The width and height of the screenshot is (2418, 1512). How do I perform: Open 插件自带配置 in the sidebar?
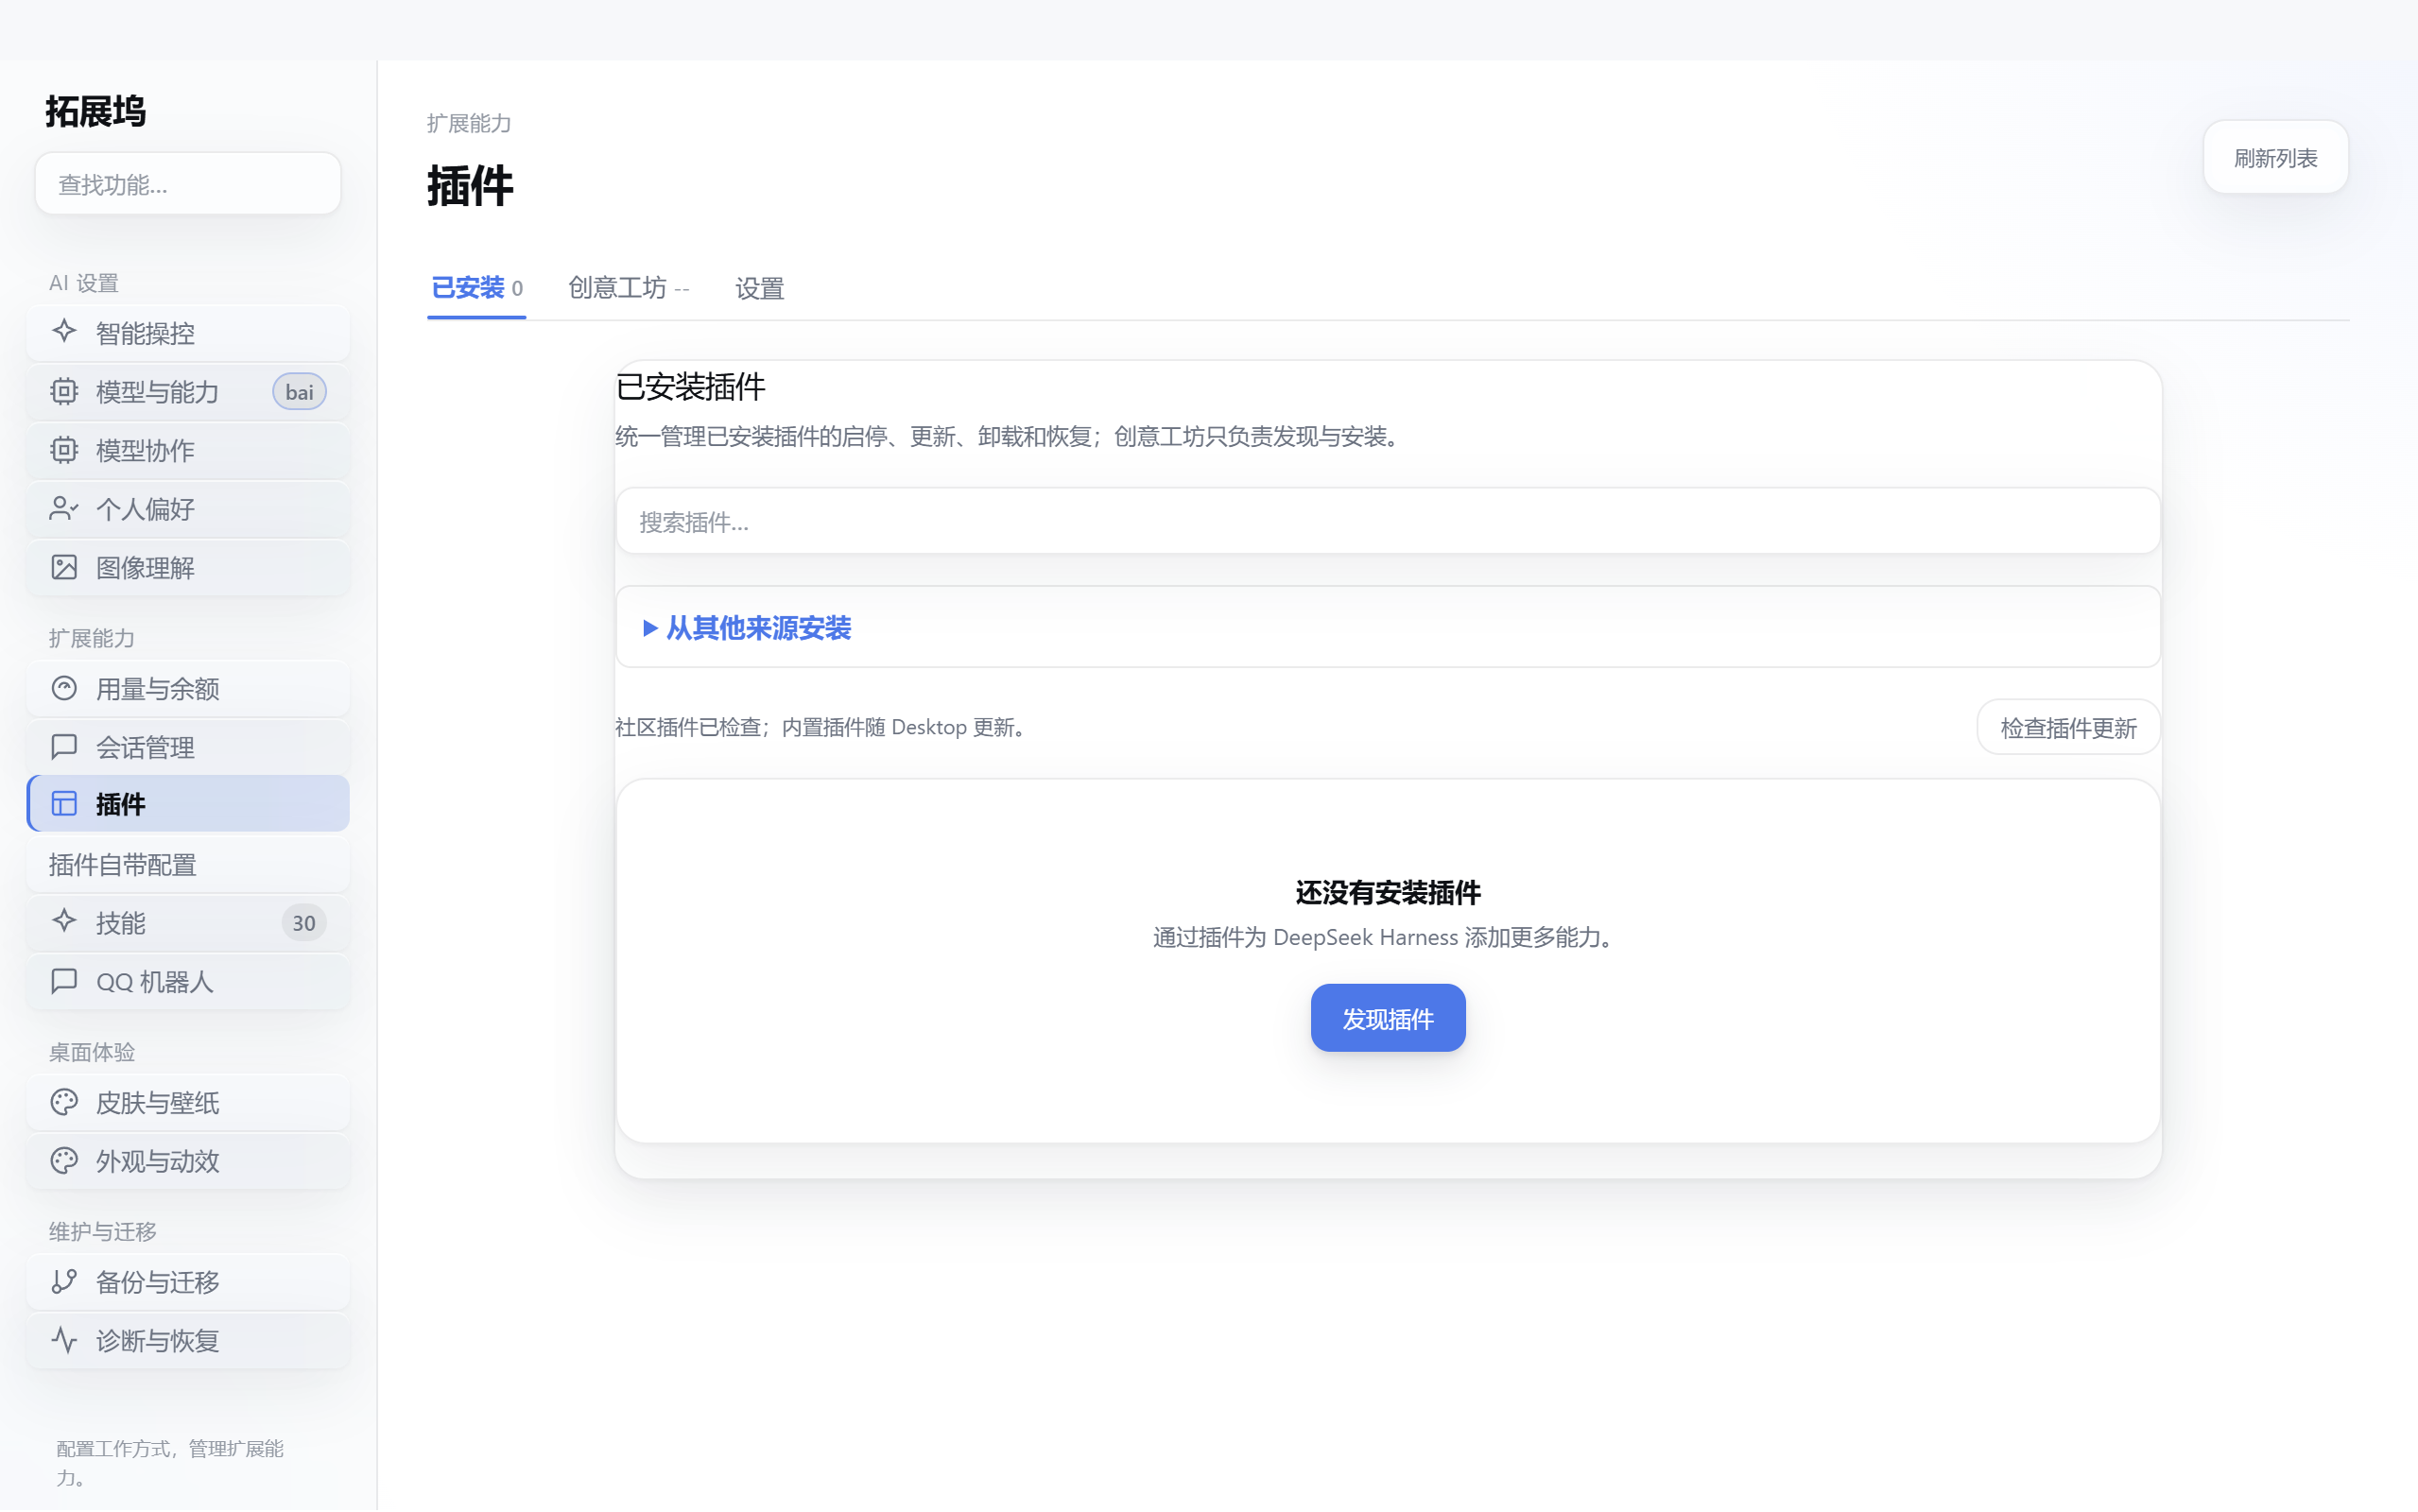click(x=188, y=864)
